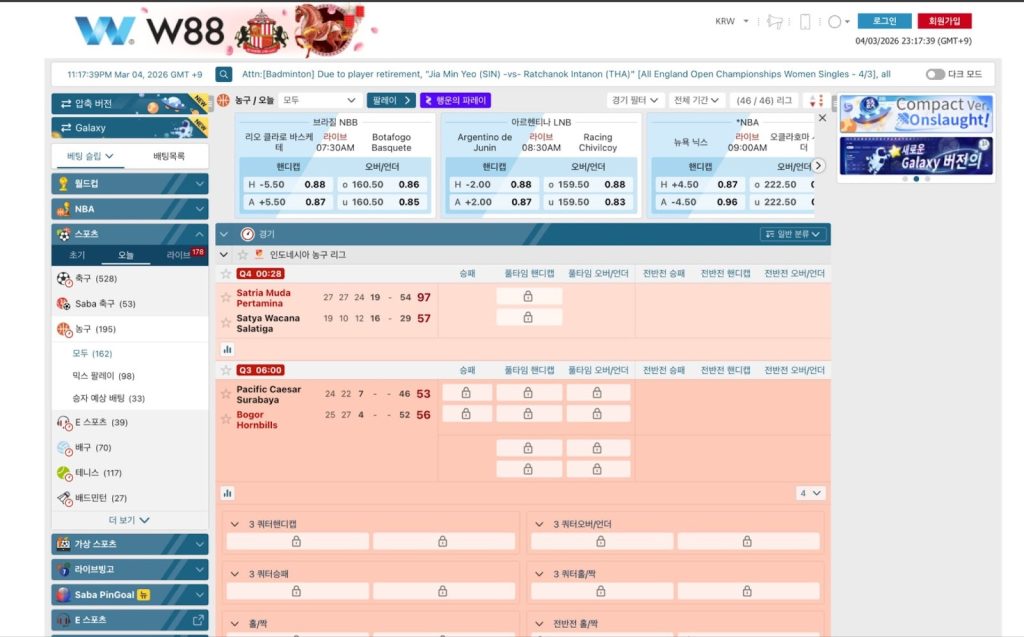Viewport: 1024px width, 637px height.
Task: Open the external link icon on E 스포츠 bar
Action: 198,620
